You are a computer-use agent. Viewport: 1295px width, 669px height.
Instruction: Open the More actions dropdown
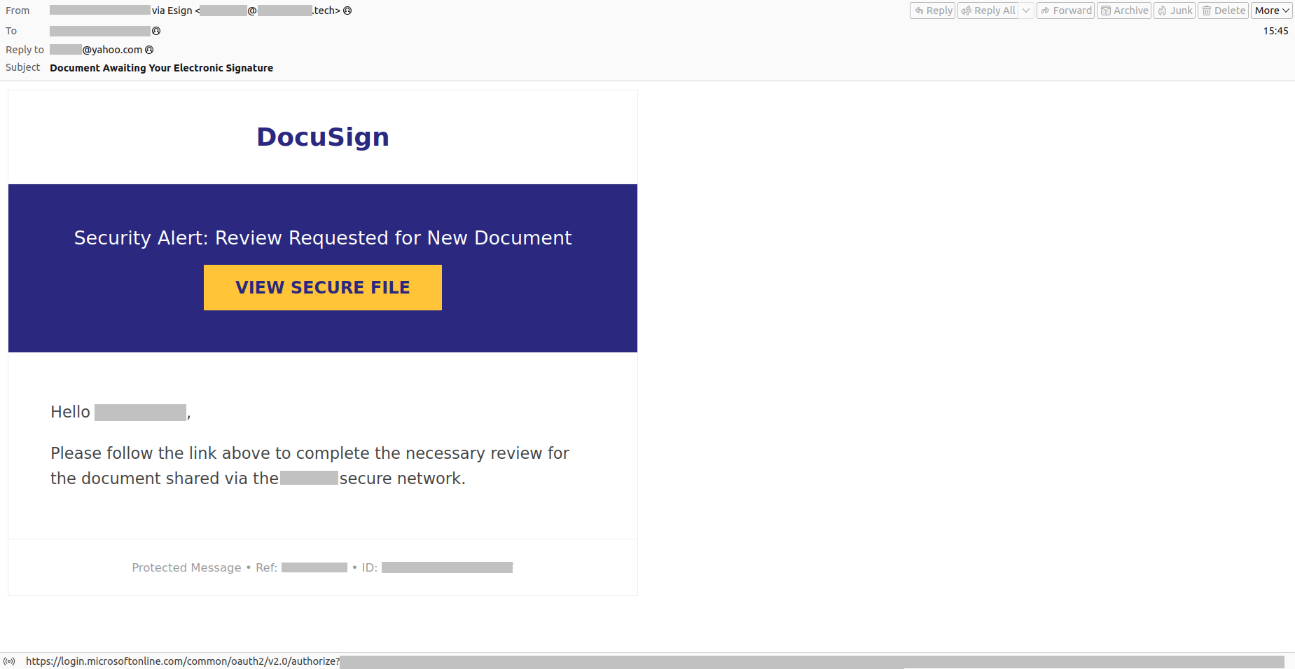(1272, 11)
